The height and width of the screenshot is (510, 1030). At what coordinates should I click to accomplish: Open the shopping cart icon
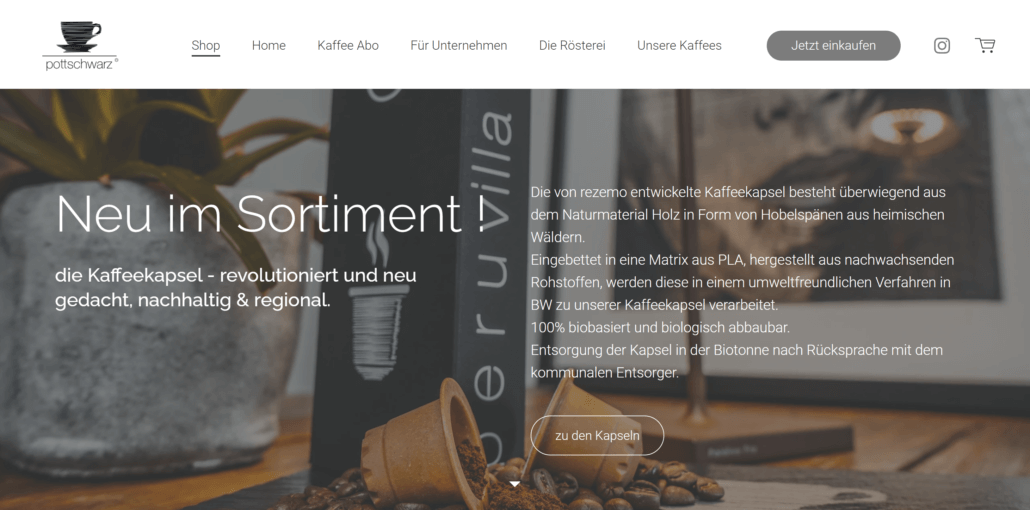coord(985,45)
